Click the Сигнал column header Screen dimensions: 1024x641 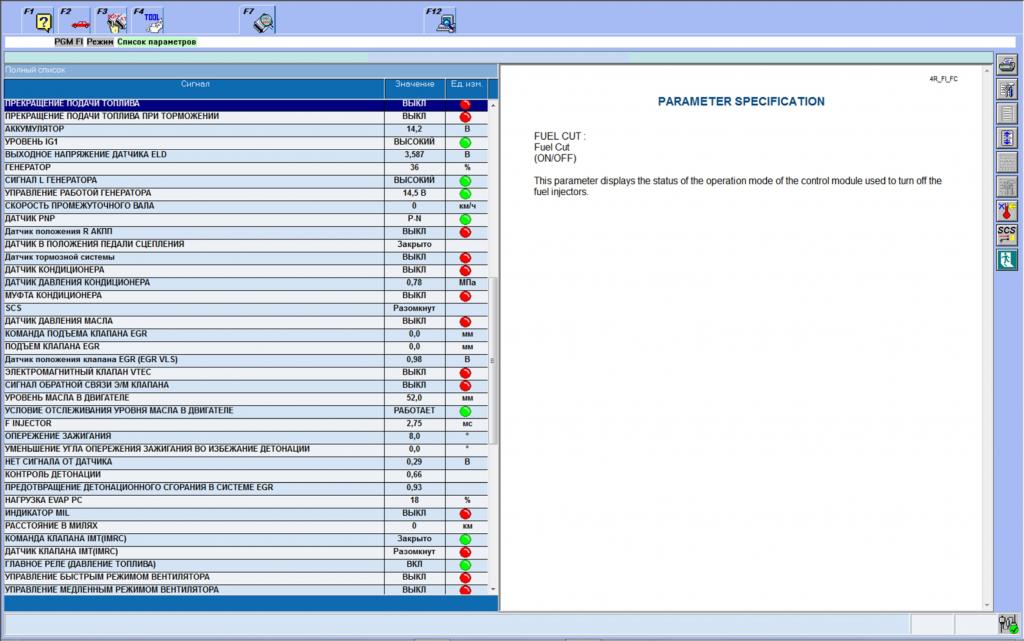click(195, 85)
